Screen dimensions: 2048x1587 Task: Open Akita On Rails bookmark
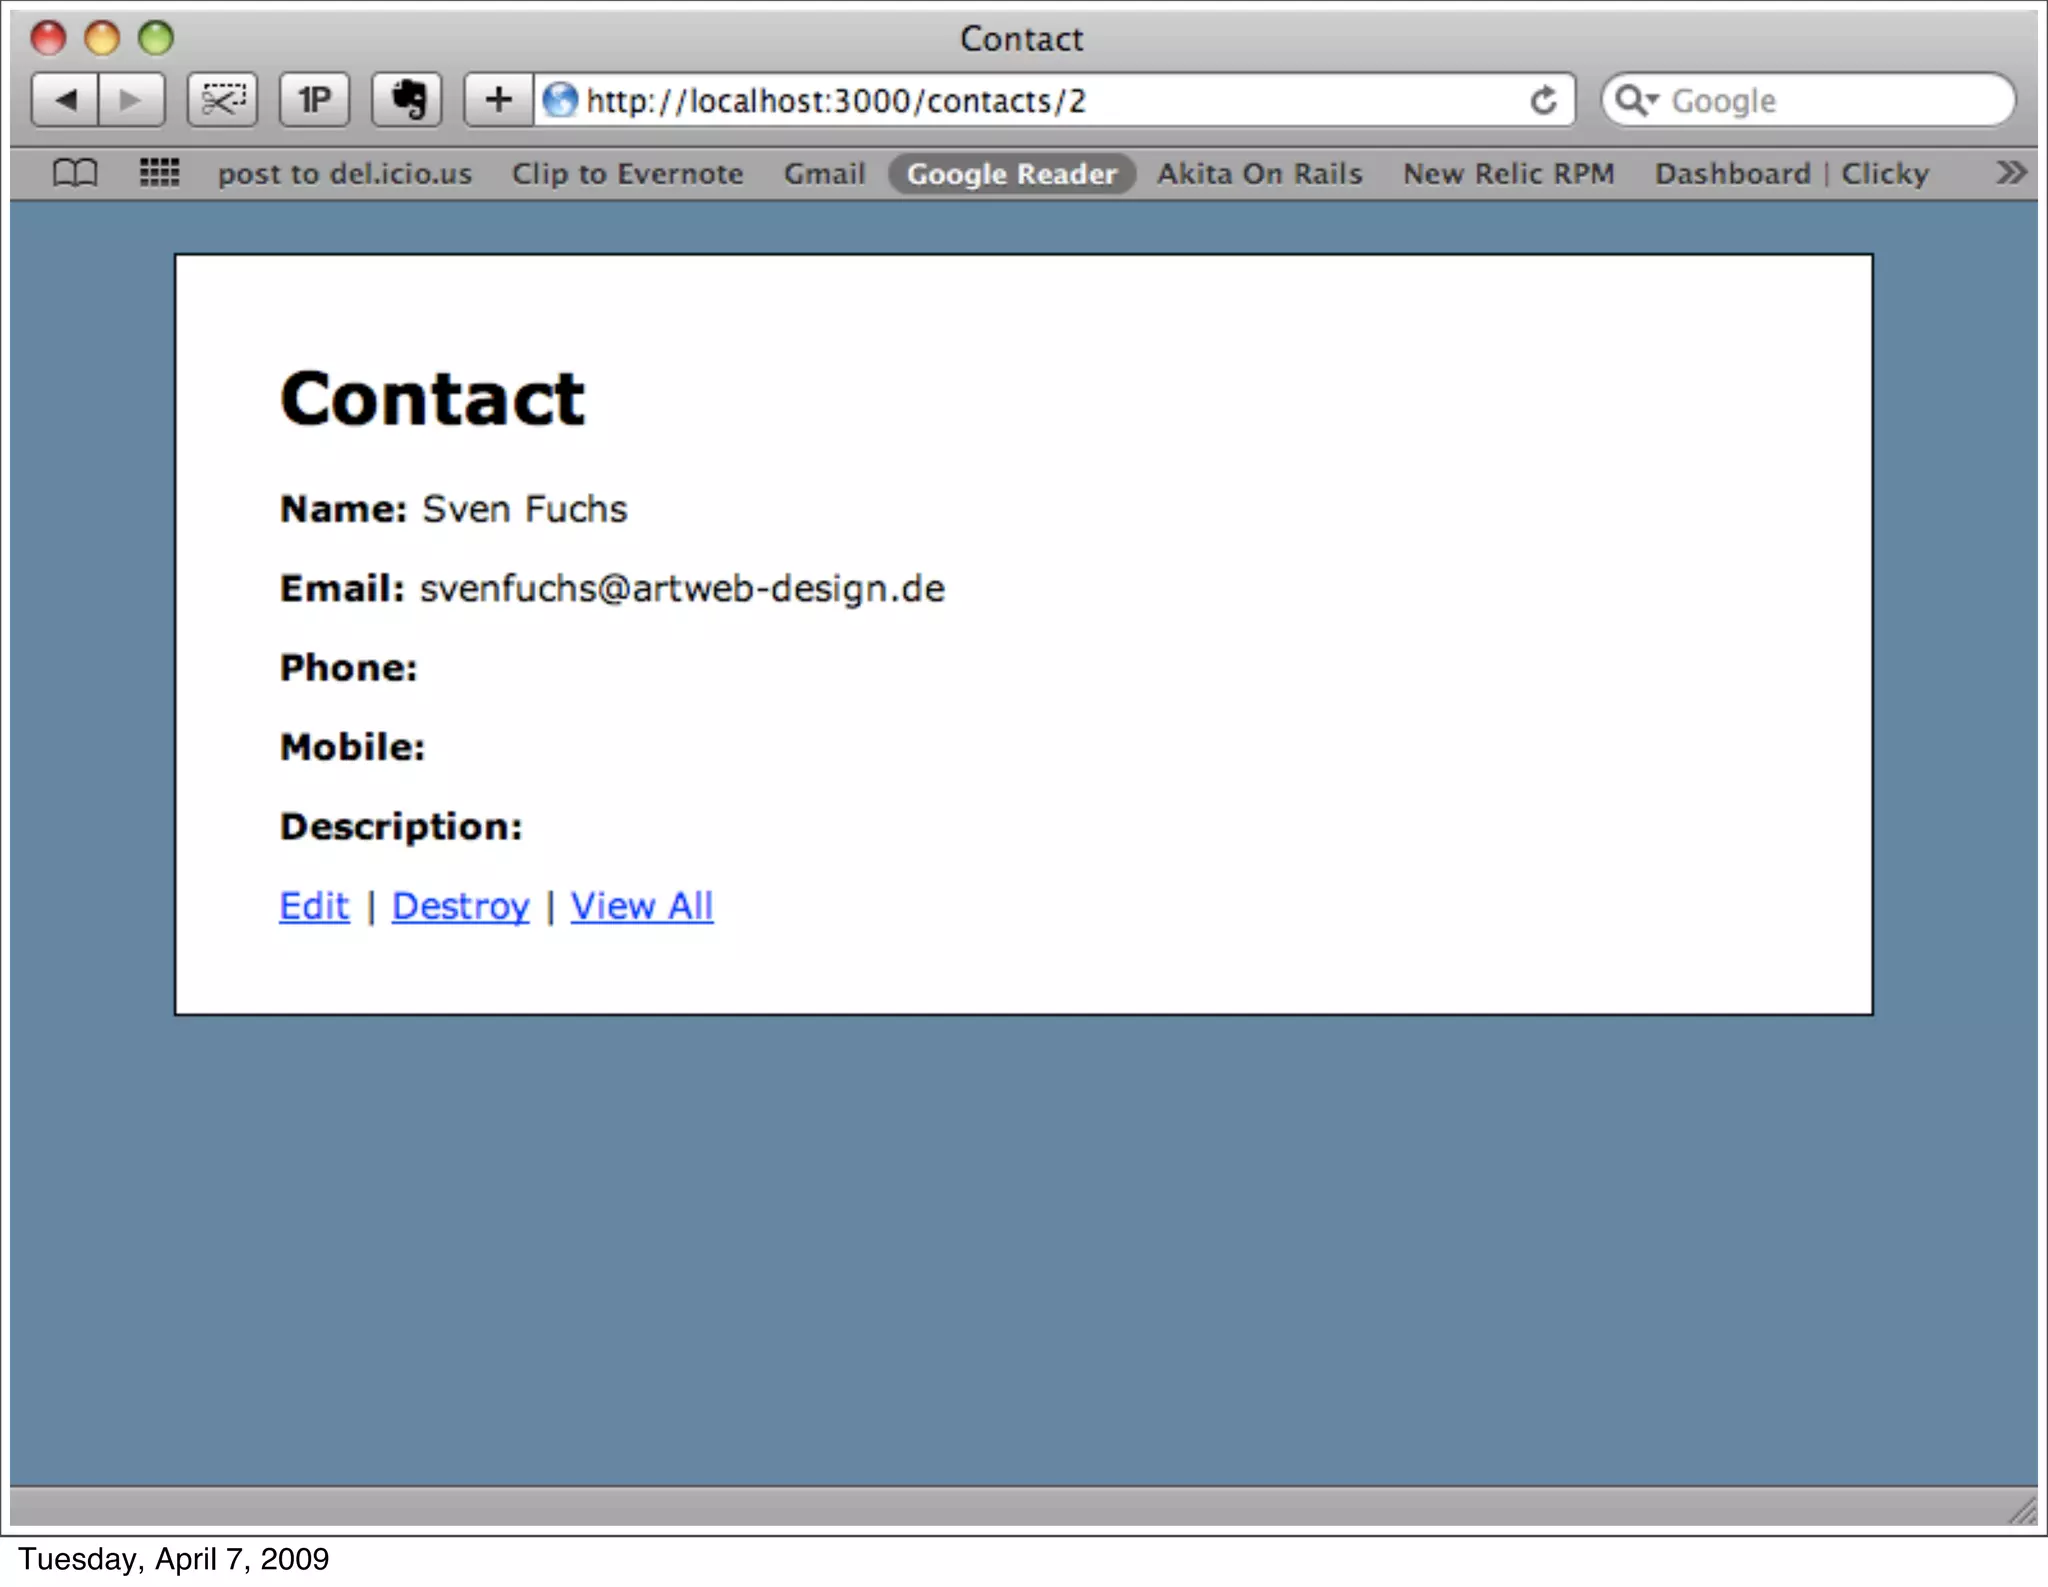(x=1259, y=174)
